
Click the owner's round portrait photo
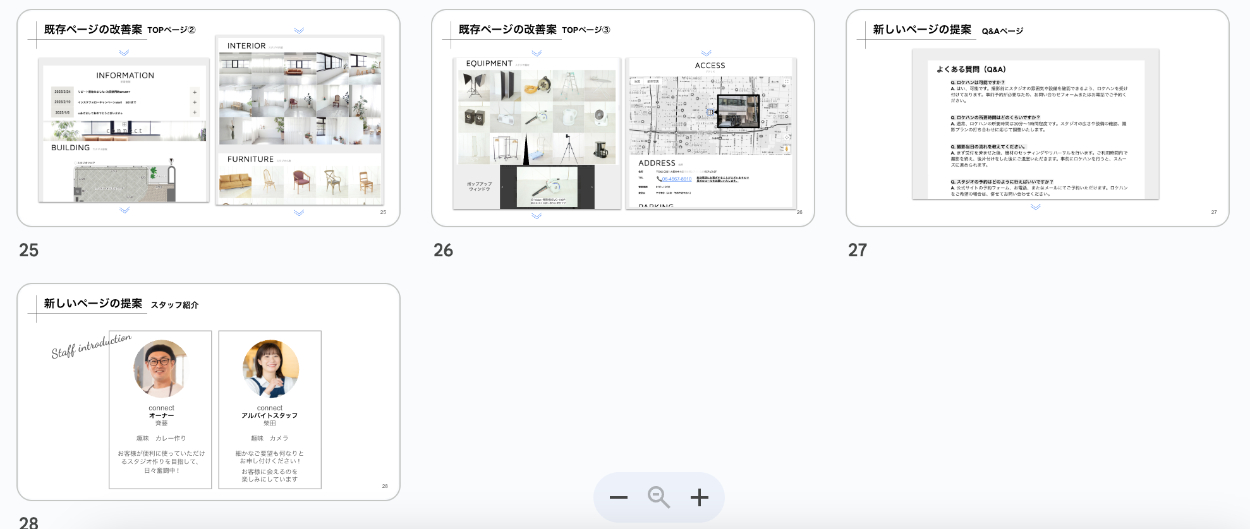pos(161,369)
